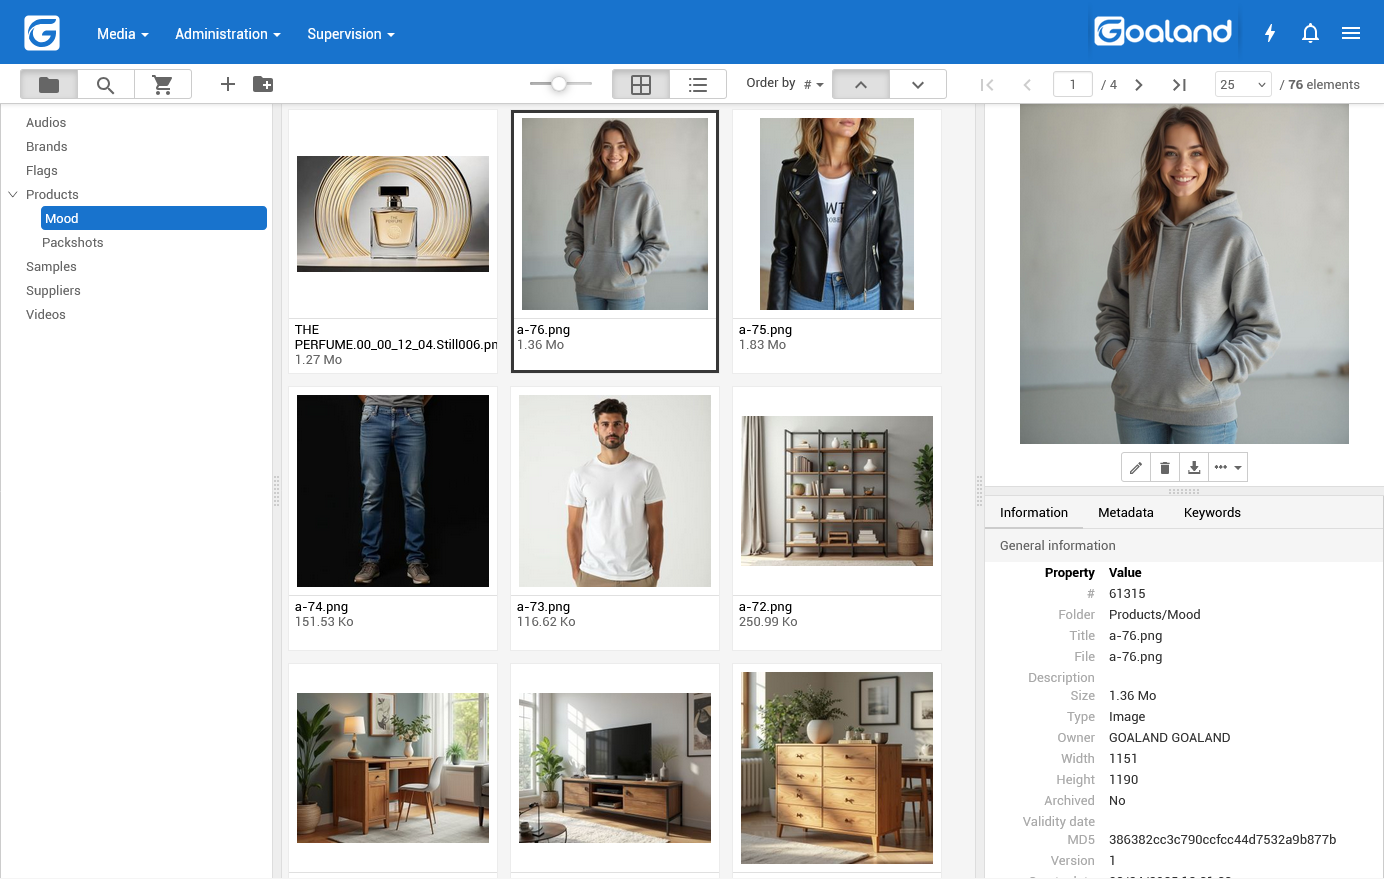This screenshot has height=879, width=1384.
Task: Open the hamburger menu
Action: (1351, 33)
